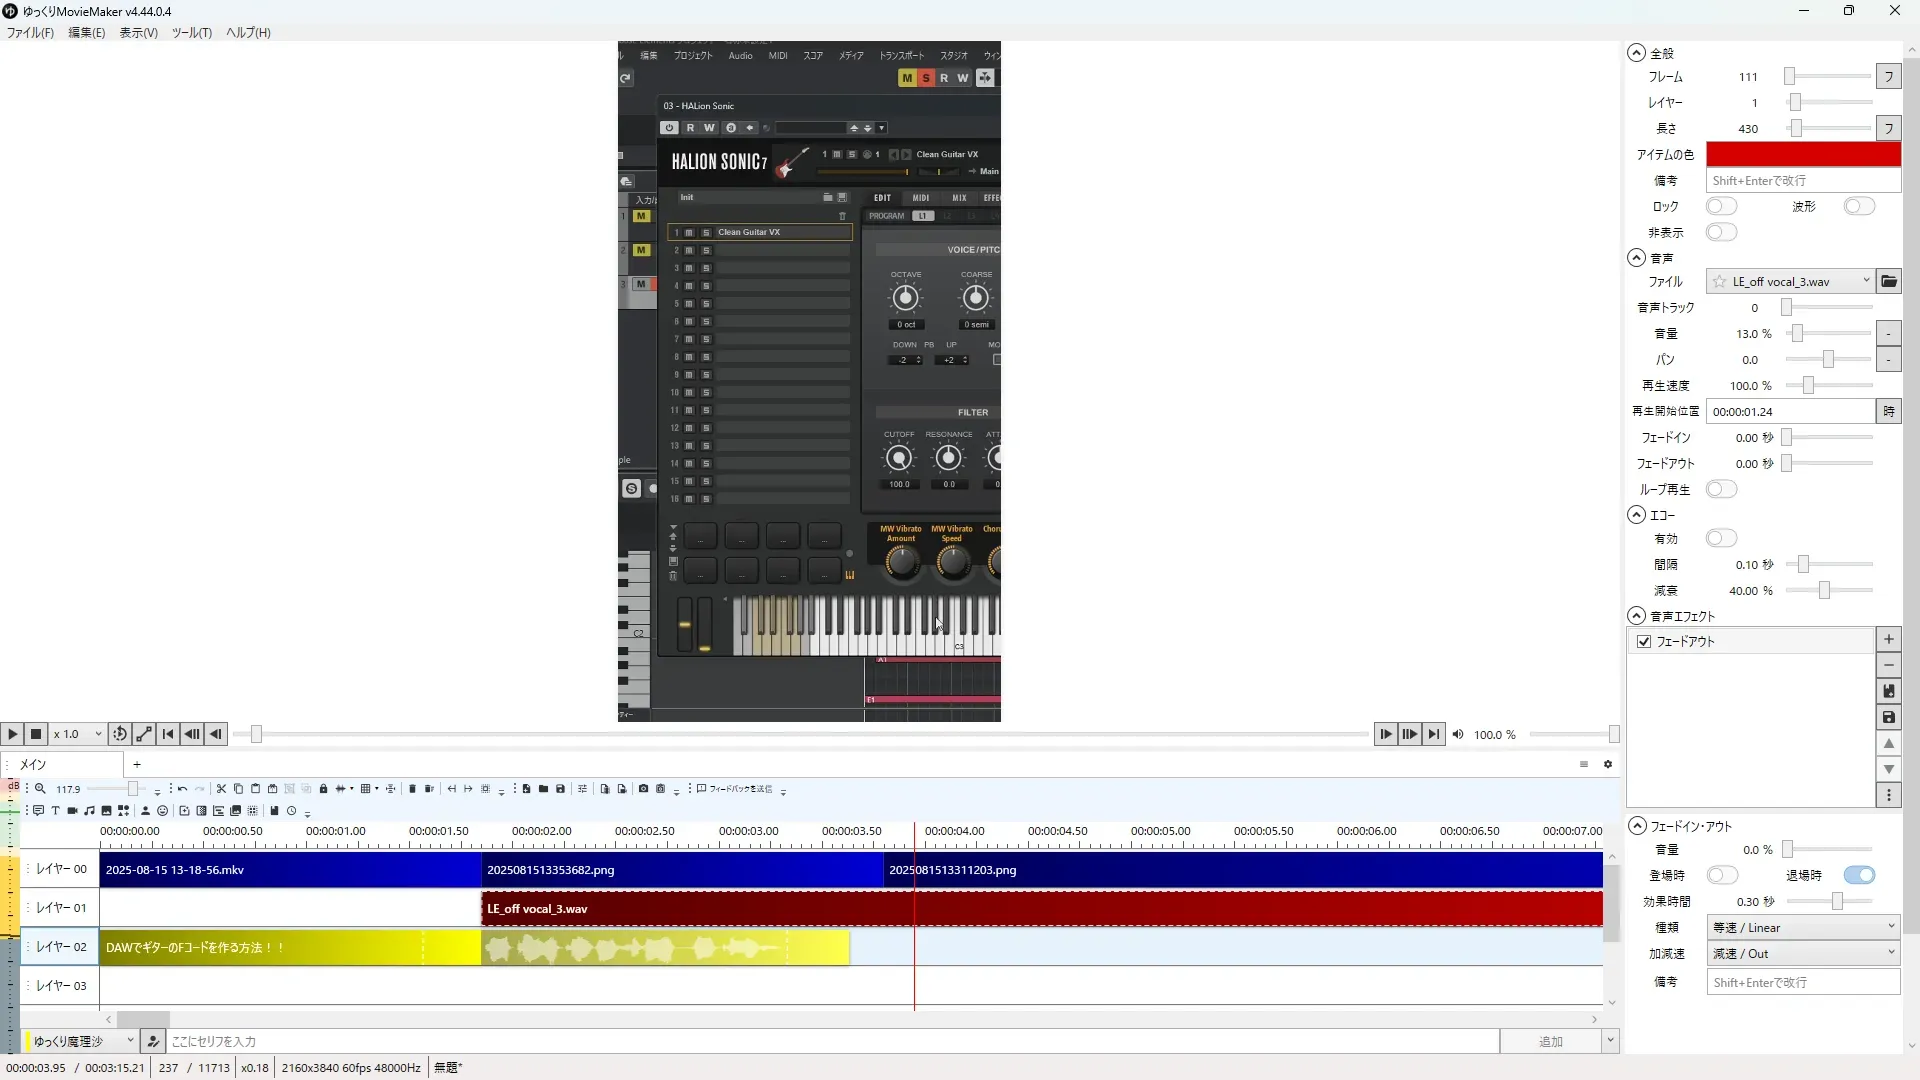The height and width of the screenshot is (1080, 1920).
Task: Open folder icon next to audio file
Action: pos(1888,282)
